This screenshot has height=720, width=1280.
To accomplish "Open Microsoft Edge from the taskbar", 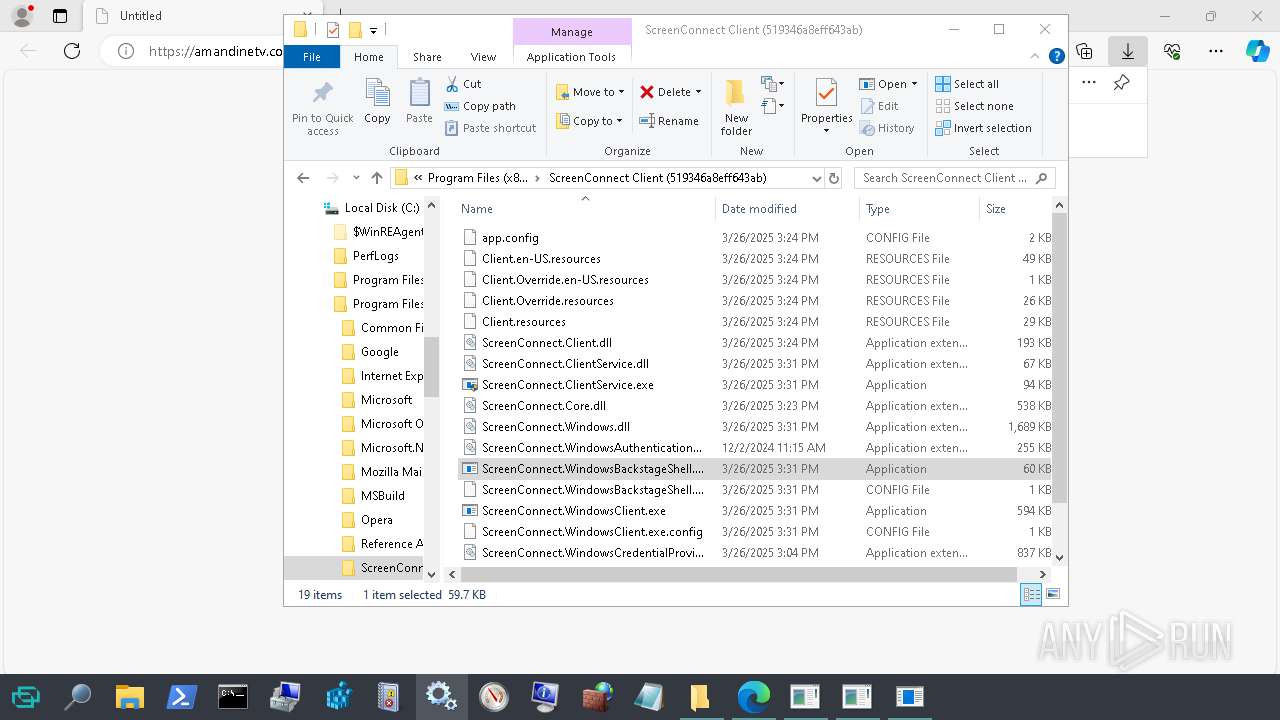I will click(x=753, y=696).
